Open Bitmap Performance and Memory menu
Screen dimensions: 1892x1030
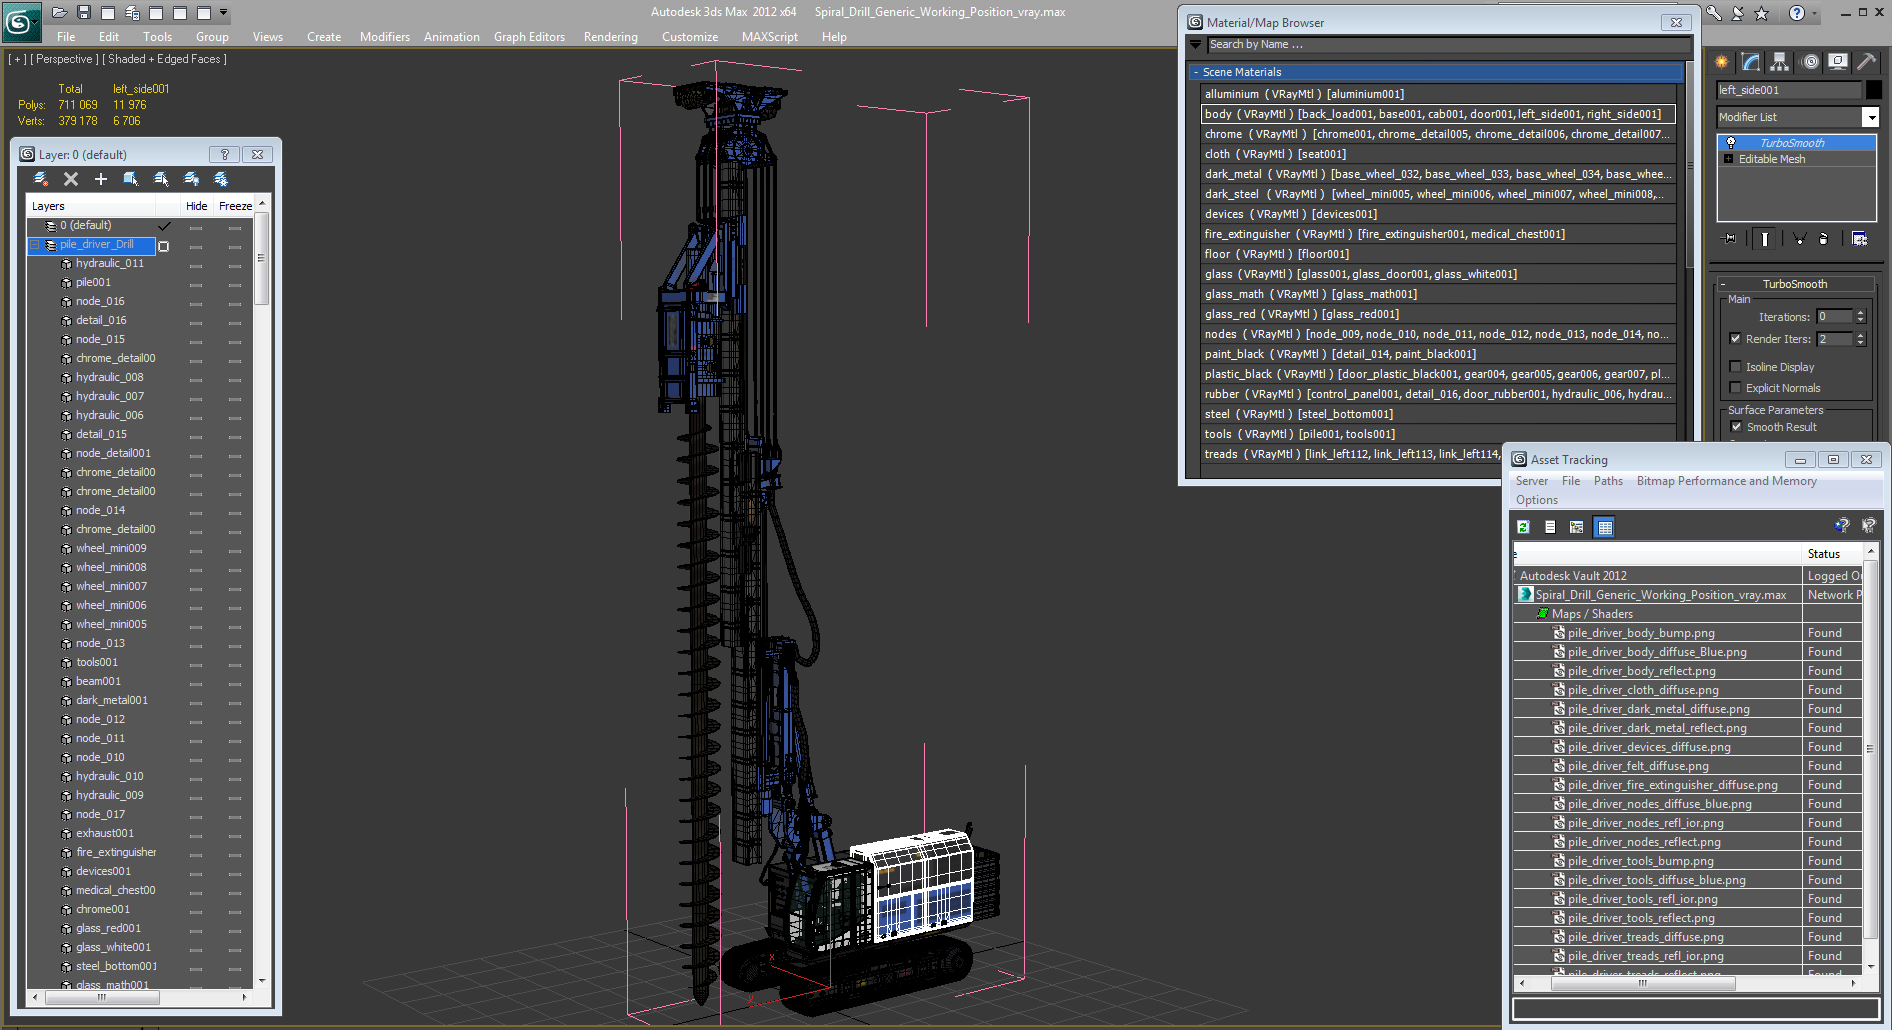(x=1726, y=481)
